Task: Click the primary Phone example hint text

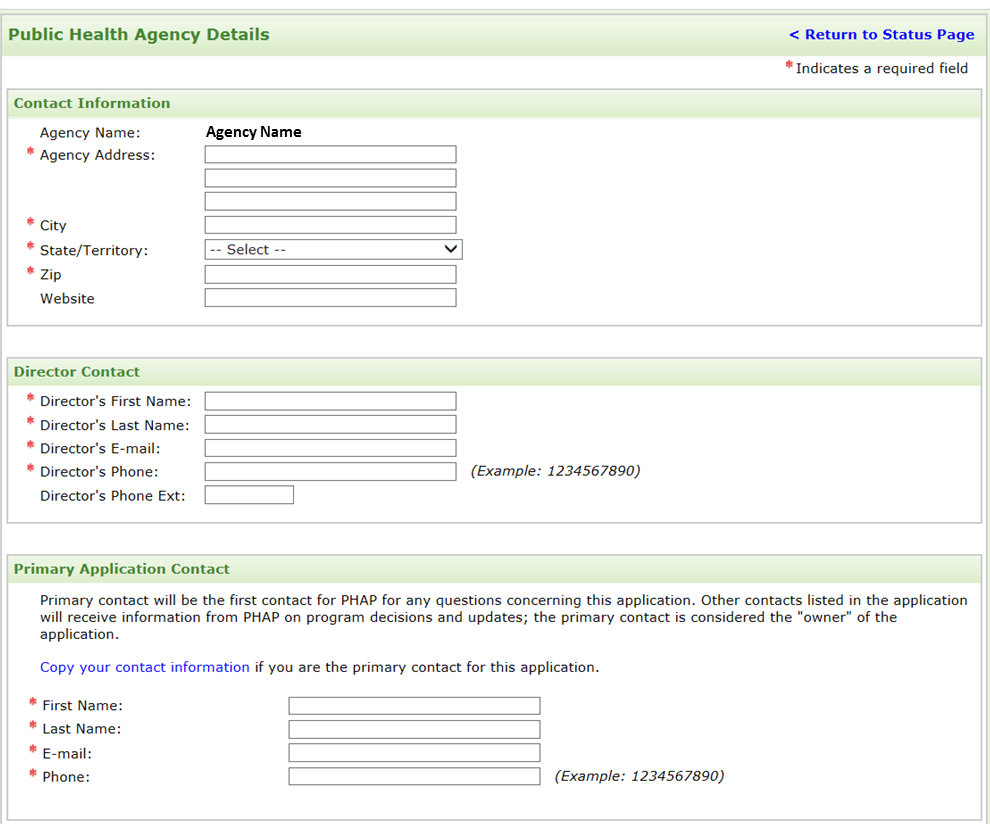Action: point(640,776)
